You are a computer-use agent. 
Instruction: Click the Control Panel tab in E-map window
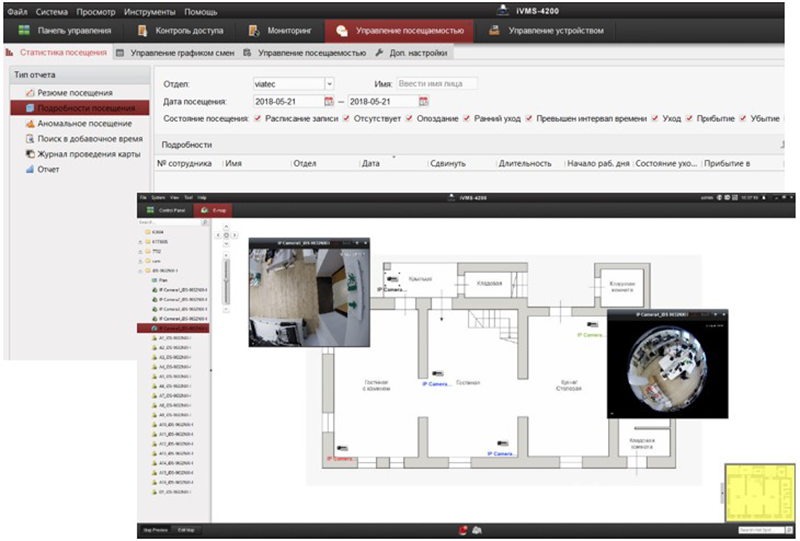[166, 210]
